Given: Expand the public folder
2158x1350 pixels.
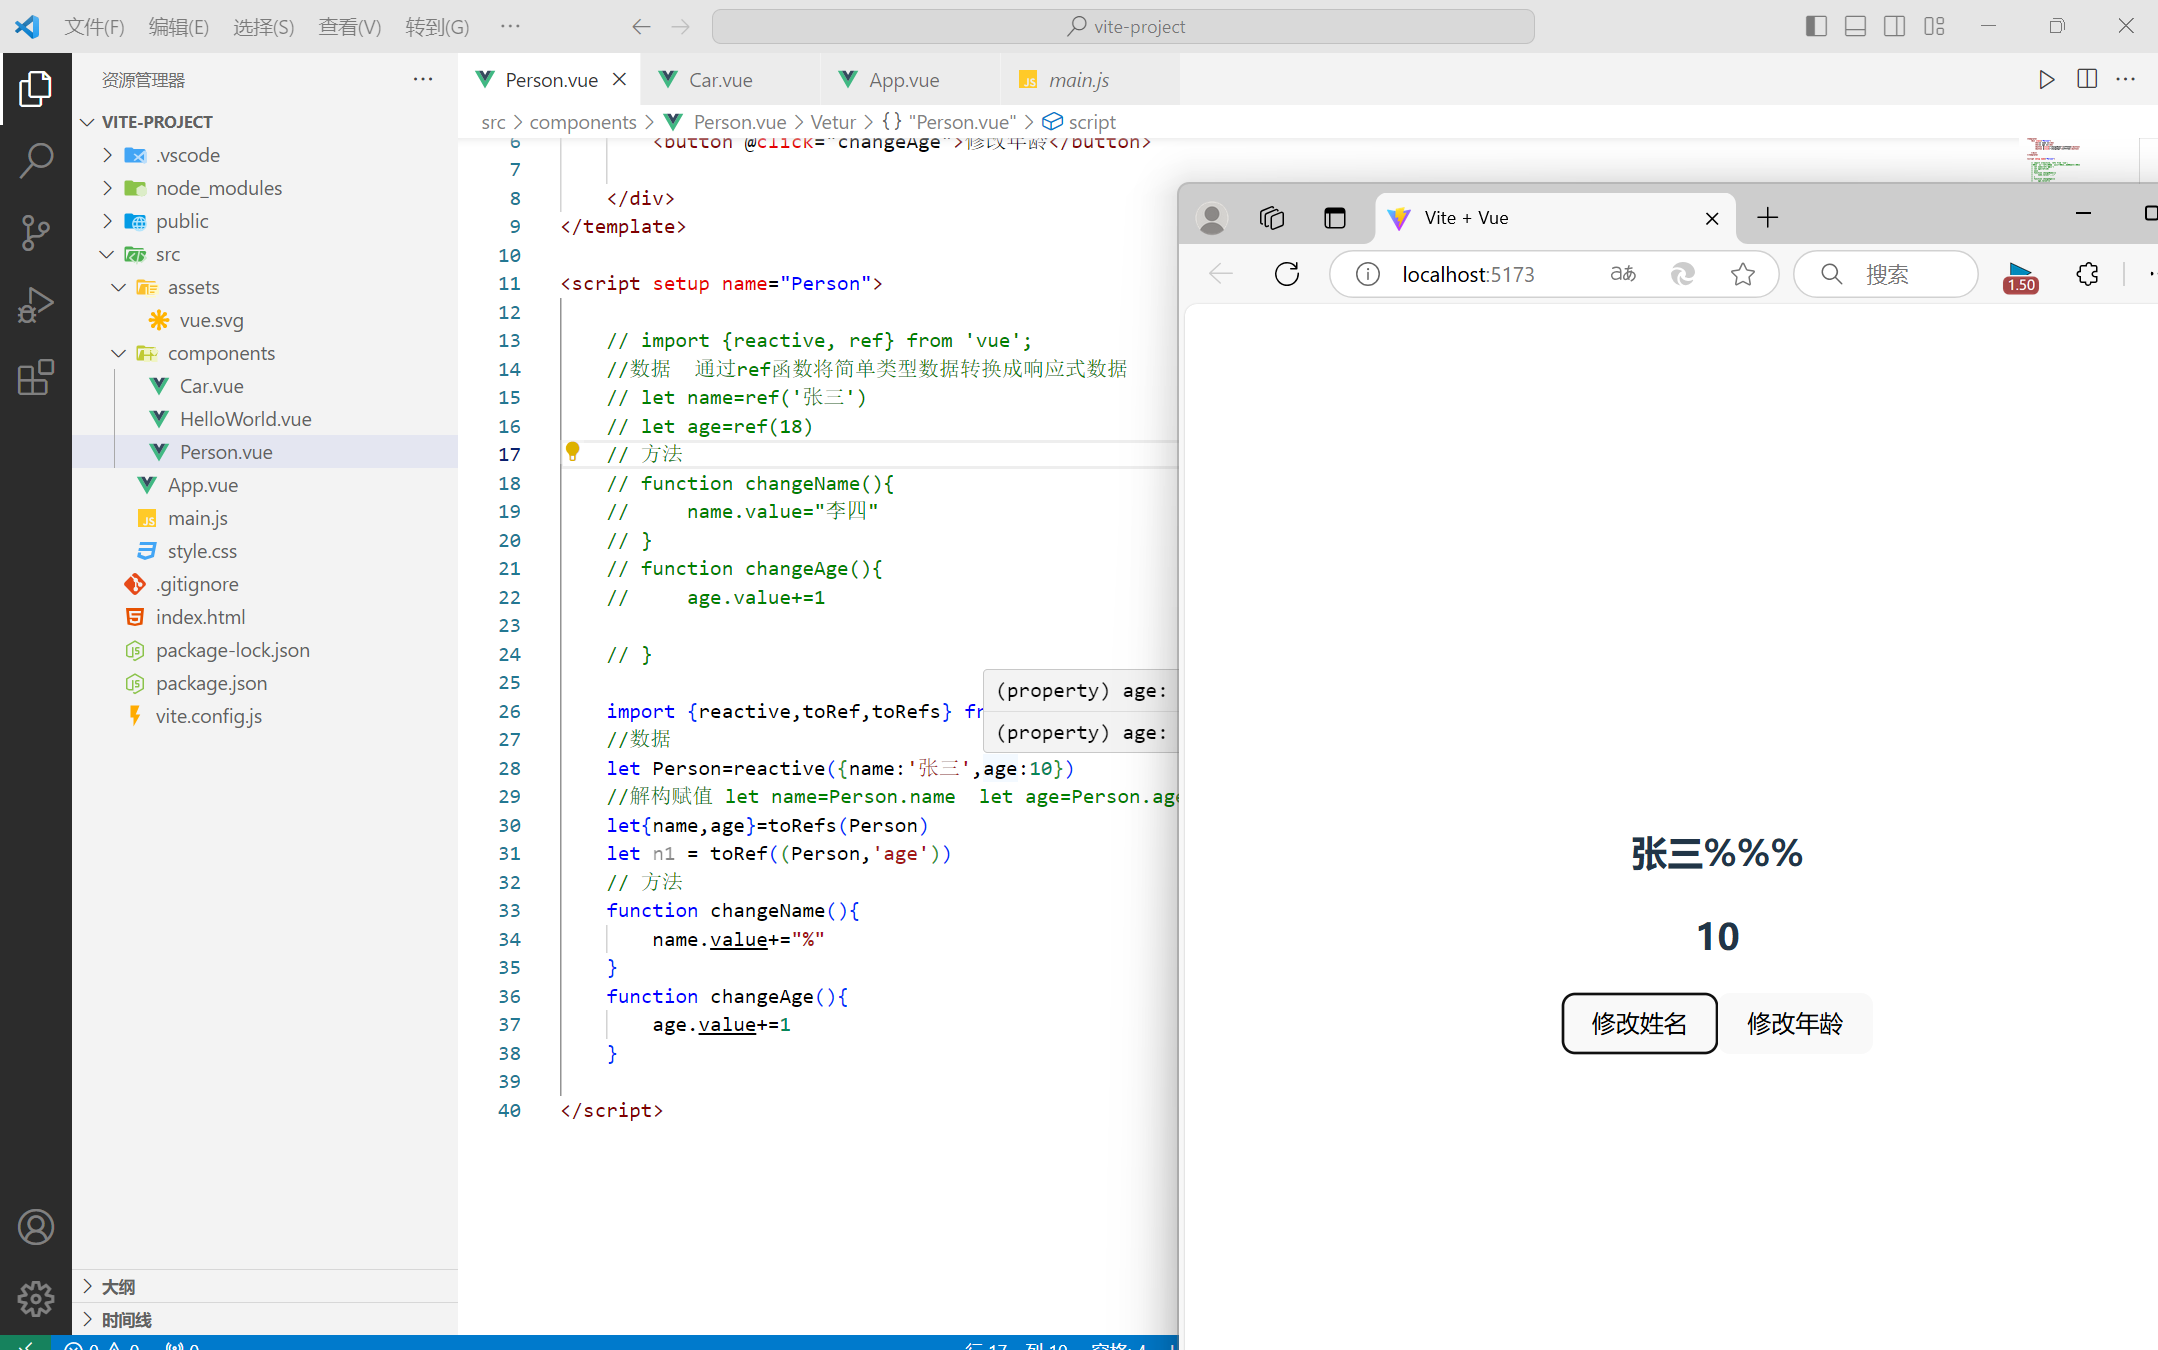Looking at the screenshot, I should [x=108, y=221].
